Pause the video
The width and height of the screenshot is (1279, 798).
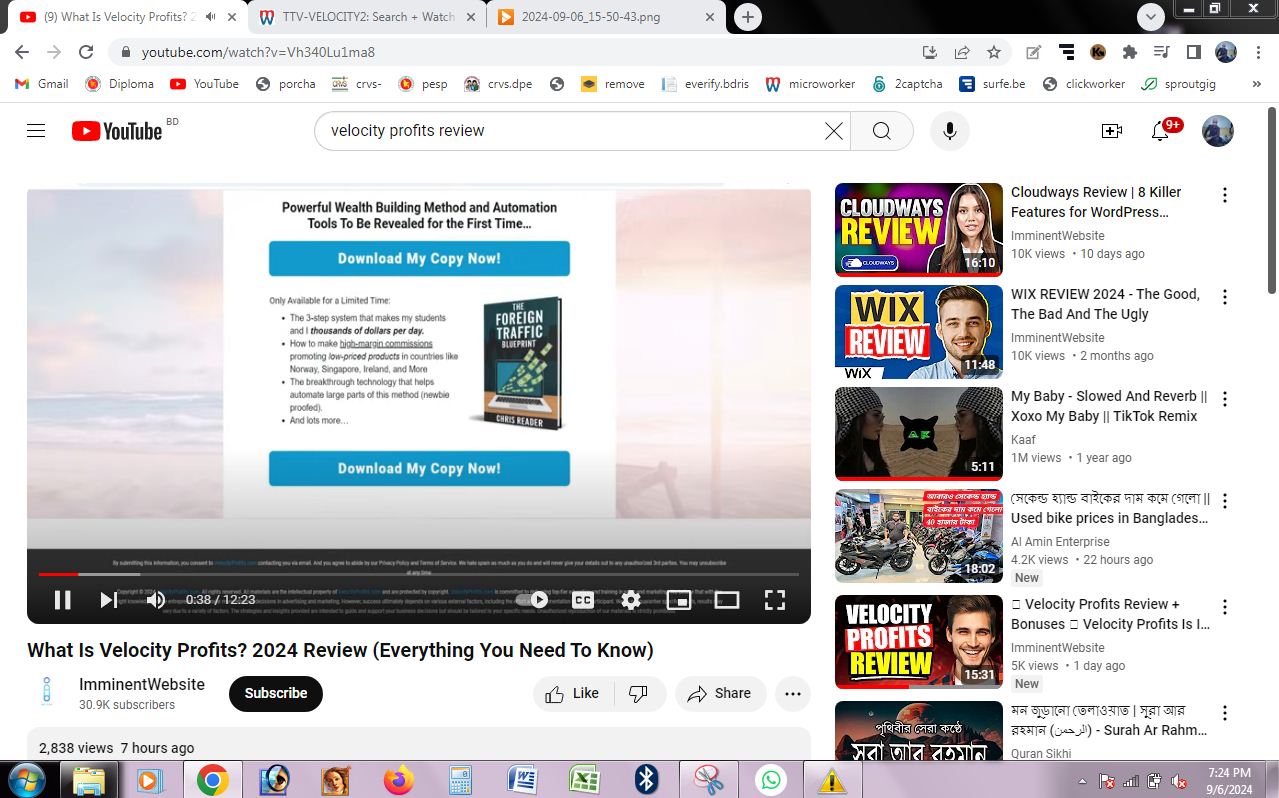(62, 600)
